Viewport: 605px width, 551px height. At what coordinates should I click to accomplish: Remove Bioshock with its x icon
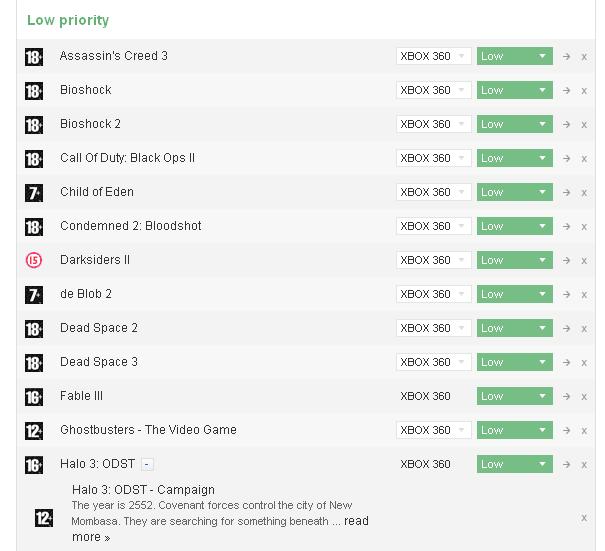click(584, 91)
